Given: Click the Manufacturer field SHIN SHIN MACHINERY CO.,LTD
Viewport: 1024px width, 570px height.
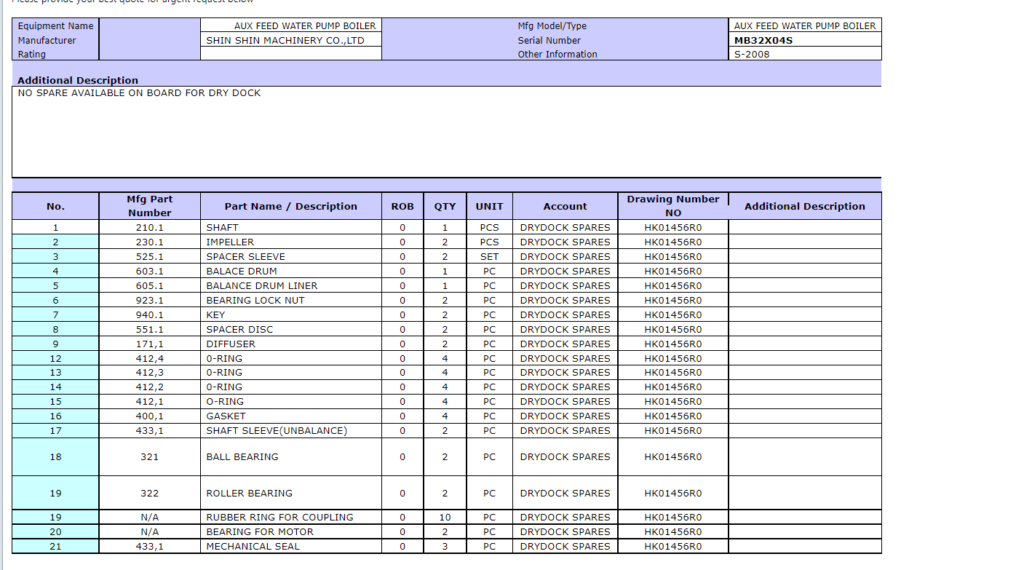Looking at the screenshot, I should 290,41.
